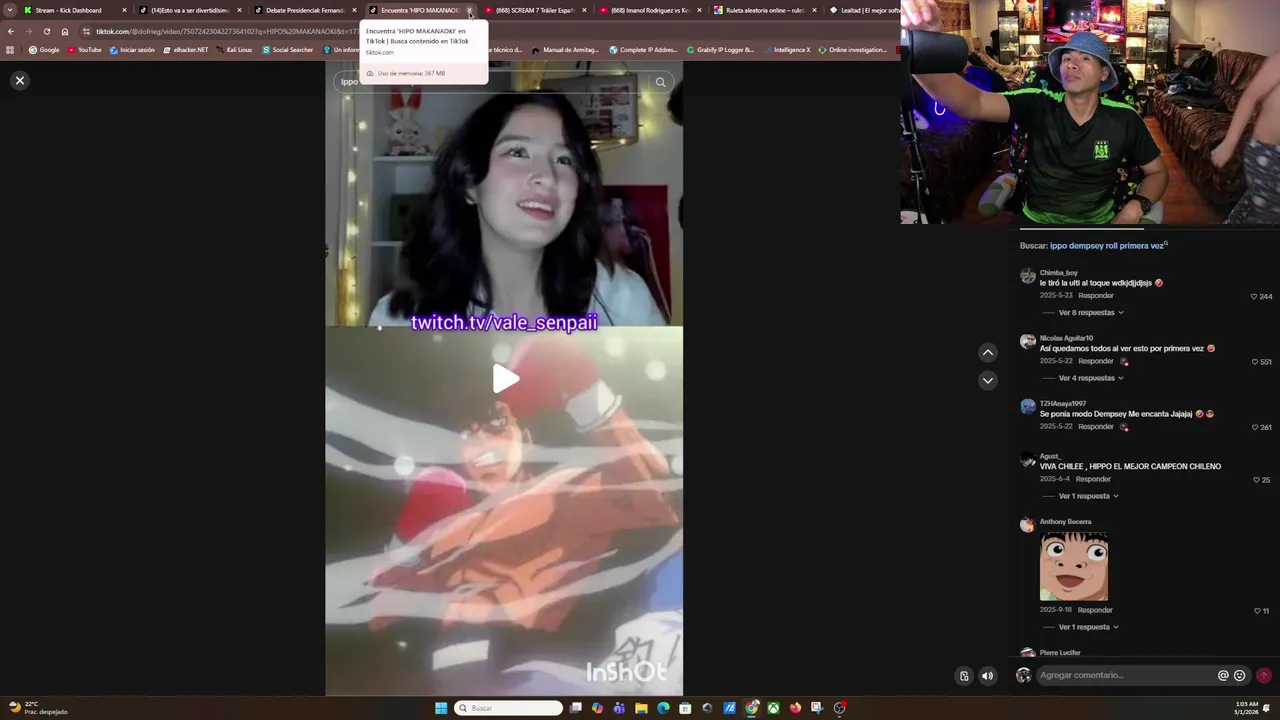Mute the video using the speaker icon
The width and height of the screenshot is (1280, 720).
[x=987, y=676]
